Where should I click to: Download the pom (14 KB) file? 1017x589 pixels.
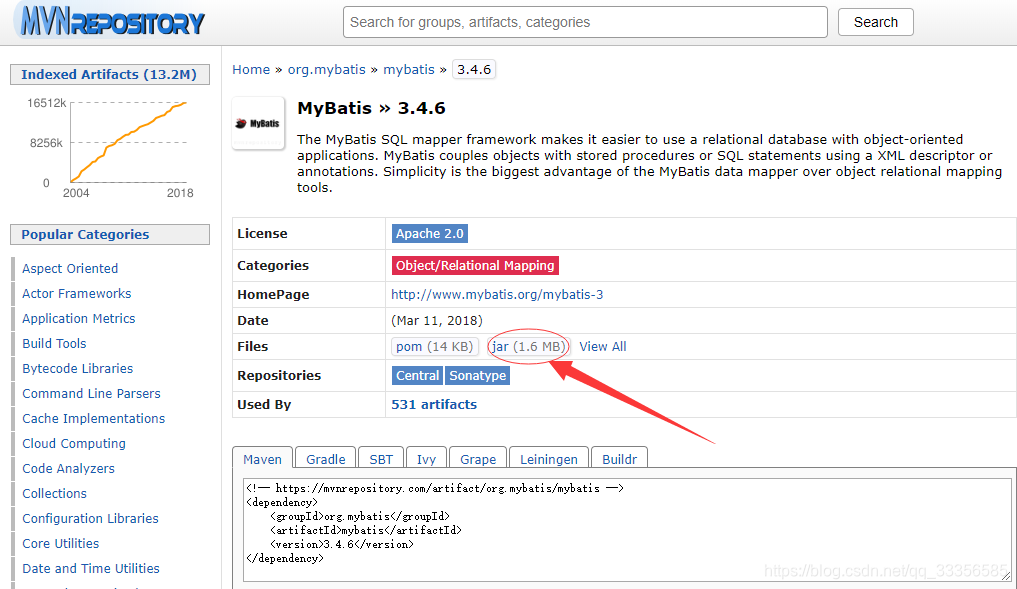435,346
